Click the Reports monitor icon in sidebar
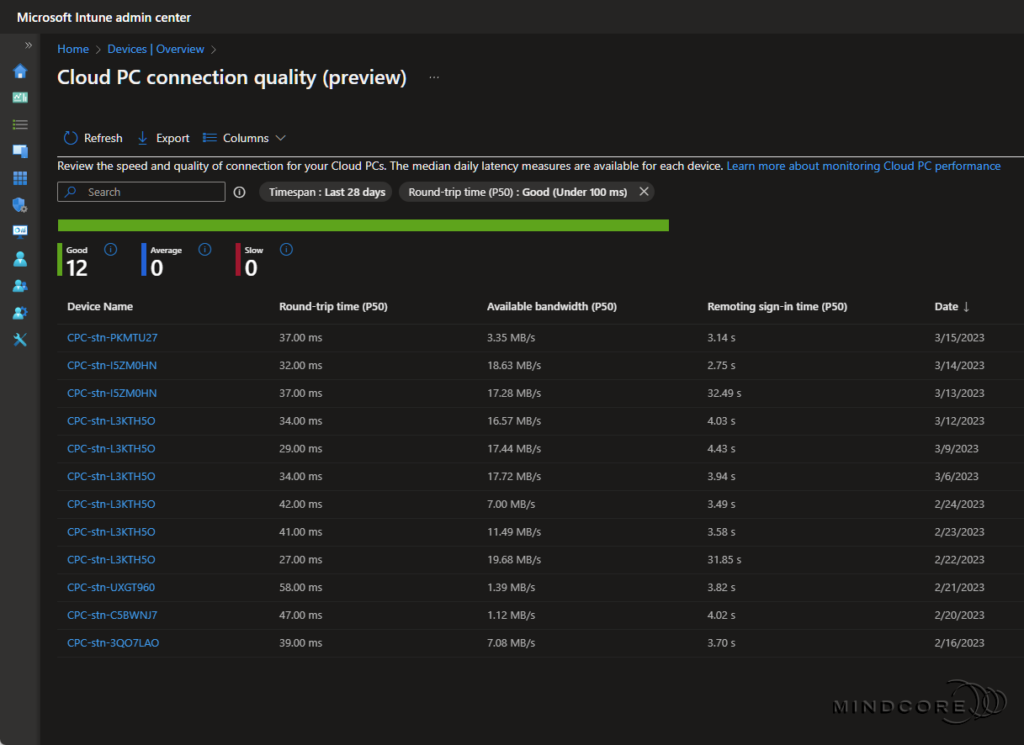Image resolution: width=1024 pixels, height=745 pixels. 19,231
